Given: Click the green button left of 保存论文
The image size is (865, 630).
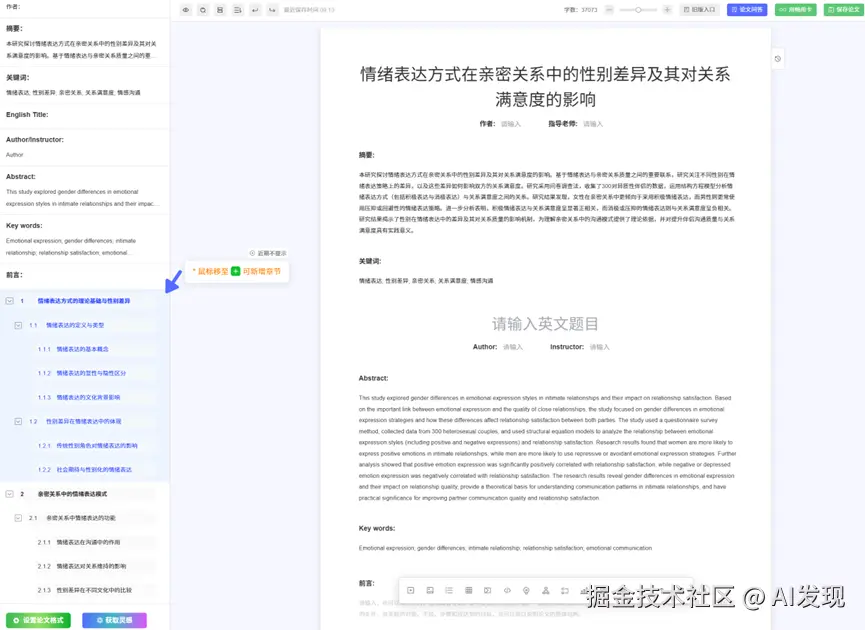Looking at the screenshot, I should (795, 10).
